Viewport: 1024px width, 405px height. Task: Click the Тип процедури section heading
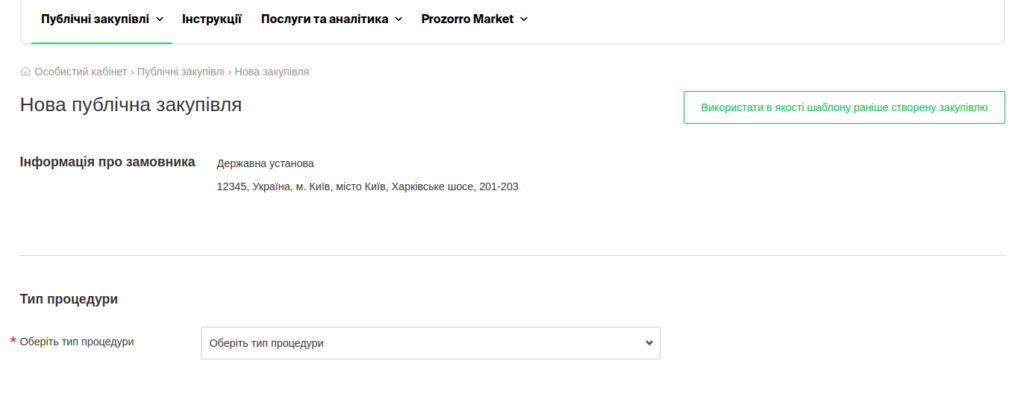tap(69, 299)
